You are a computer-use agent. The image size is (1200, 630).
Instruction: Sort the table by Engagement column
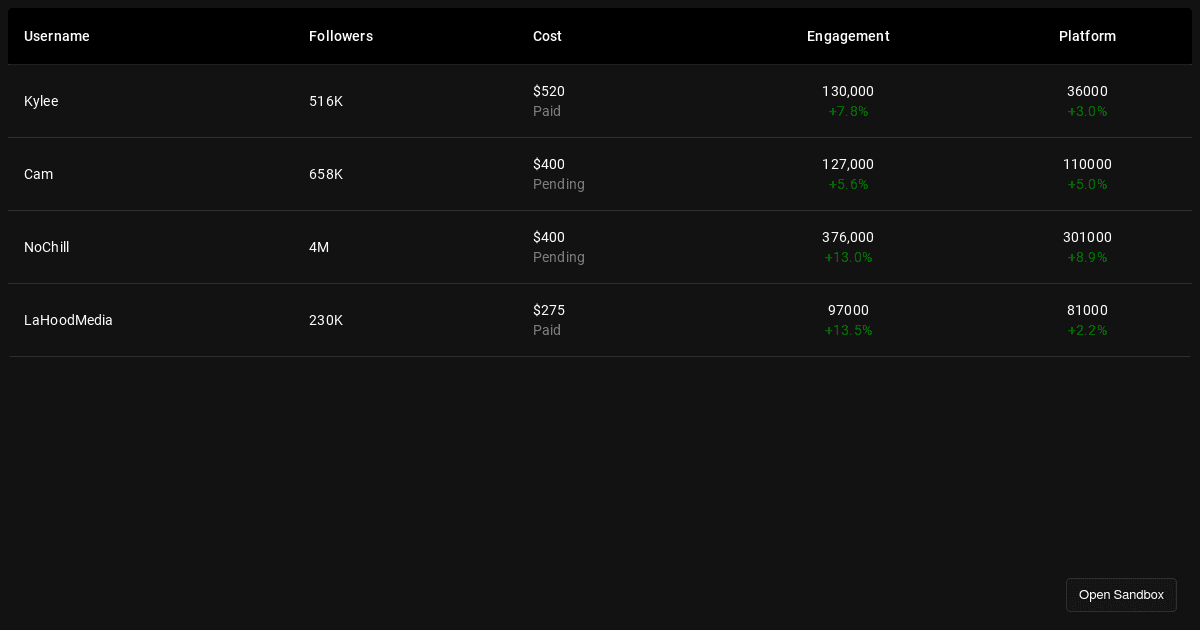(x=848, y=36)
